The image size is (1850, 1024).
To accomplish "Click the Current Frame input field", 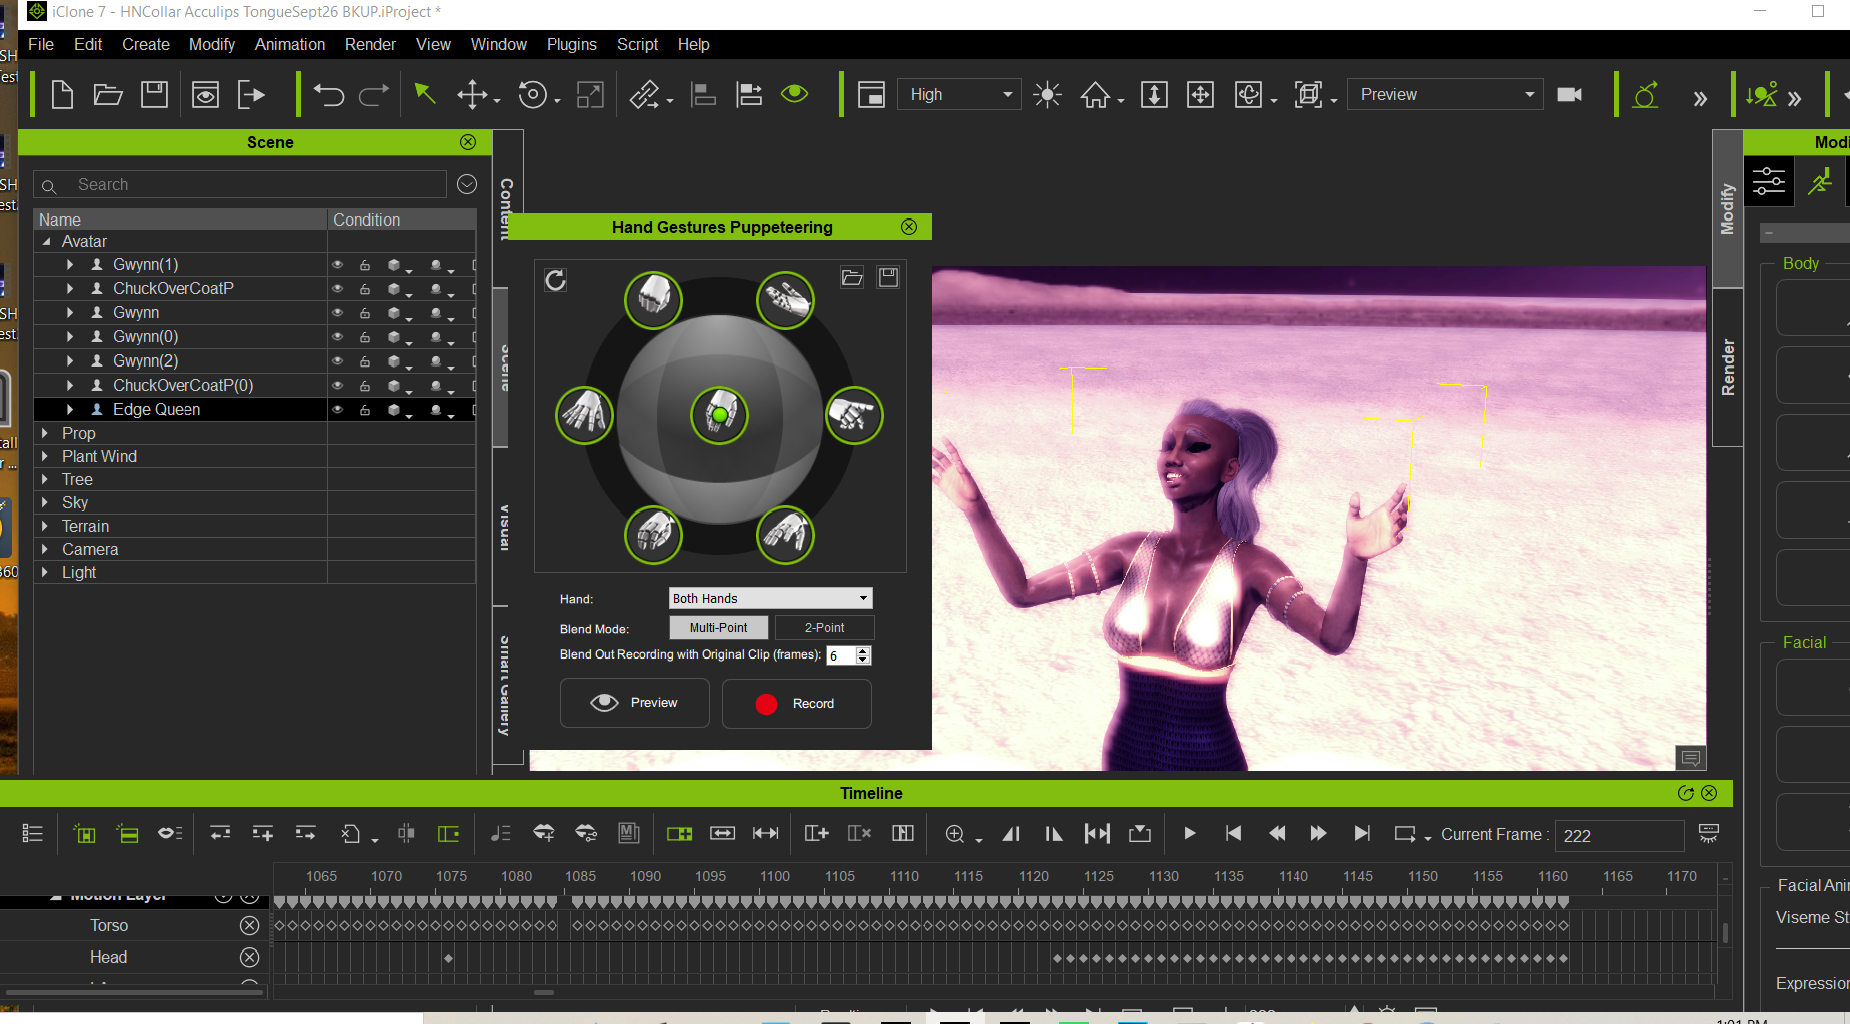I will pyautogui.click(x=1619, y=835).
